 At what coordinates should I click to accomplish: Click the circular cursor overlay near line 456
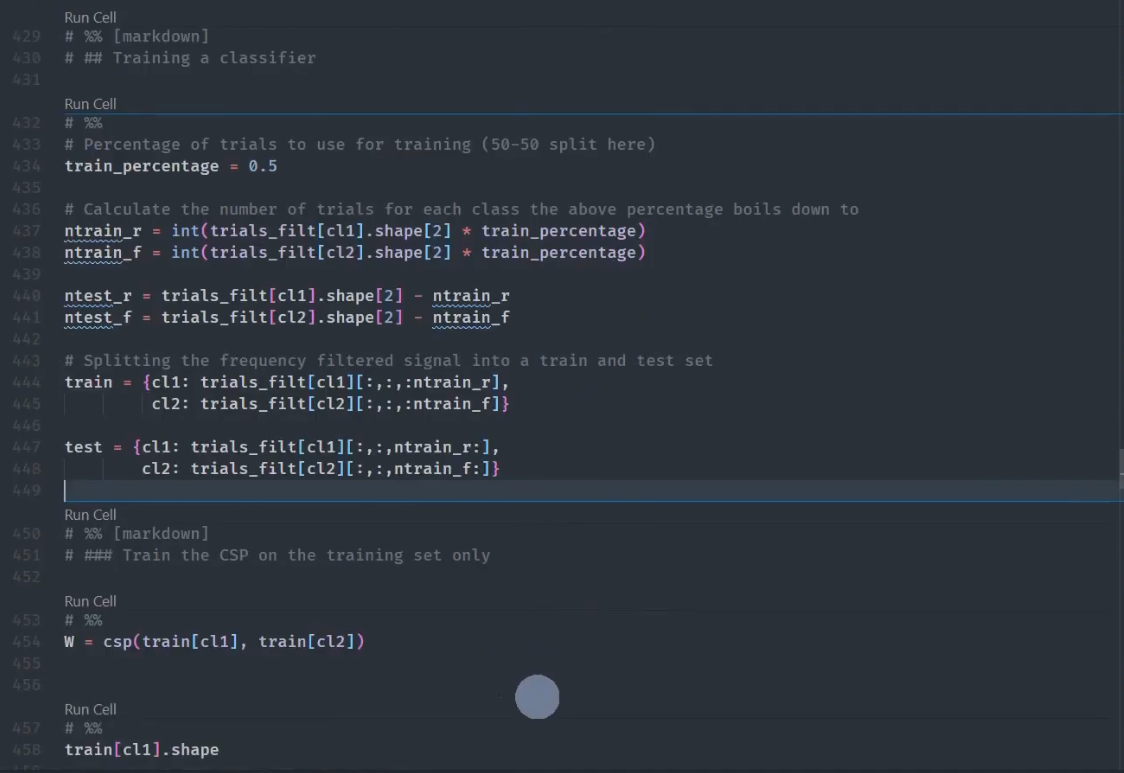click(537, 697)
